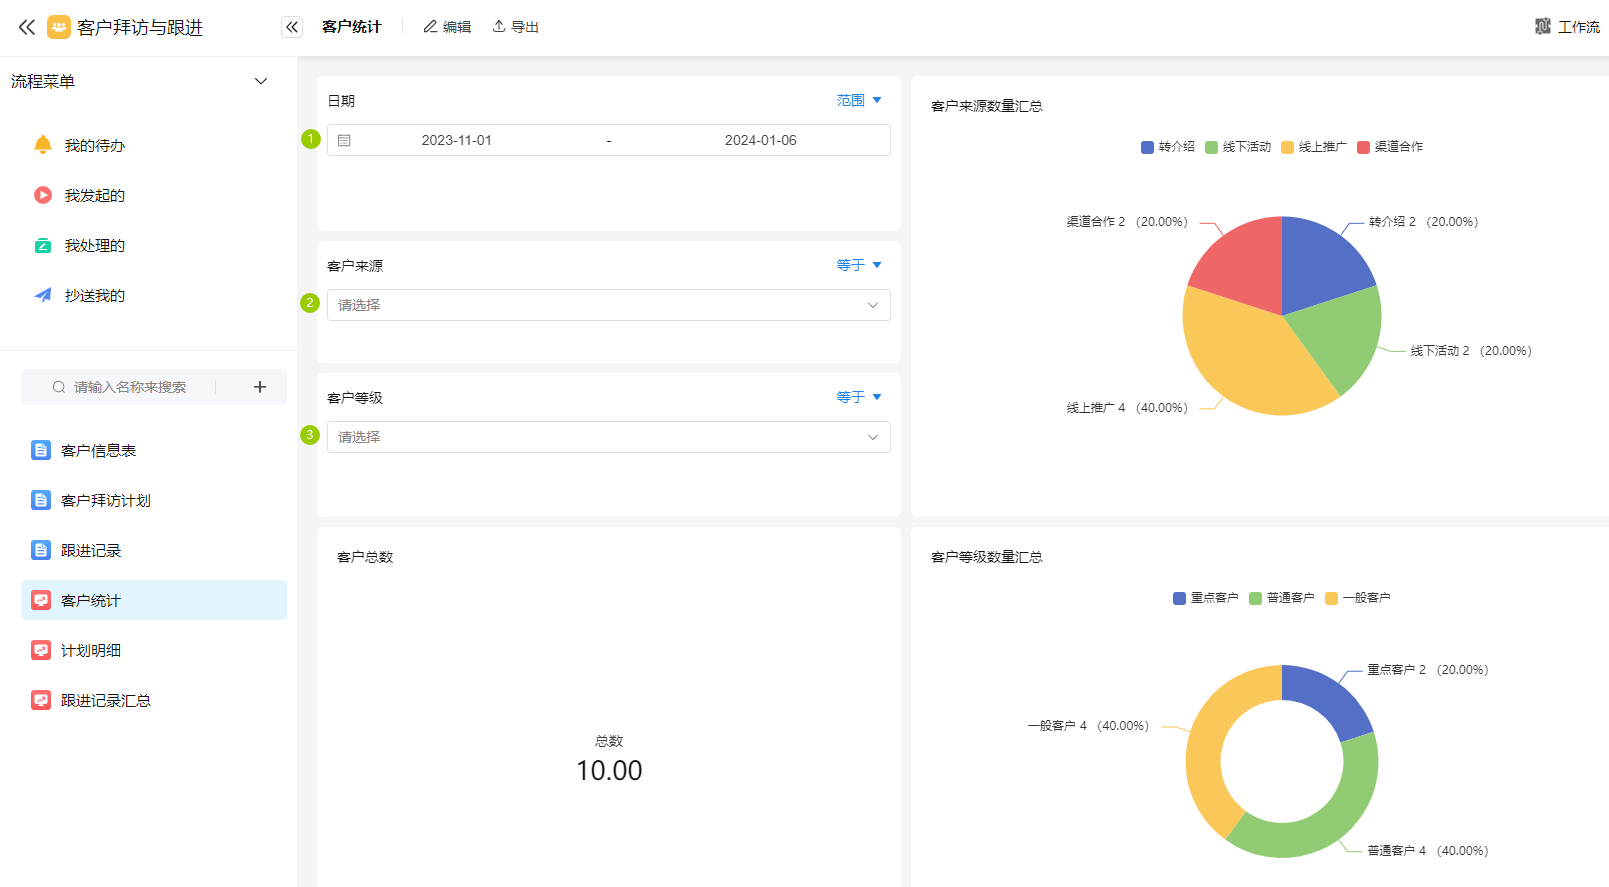
Task: Click start date 2023-11-01 field
Action: [456, 141]
